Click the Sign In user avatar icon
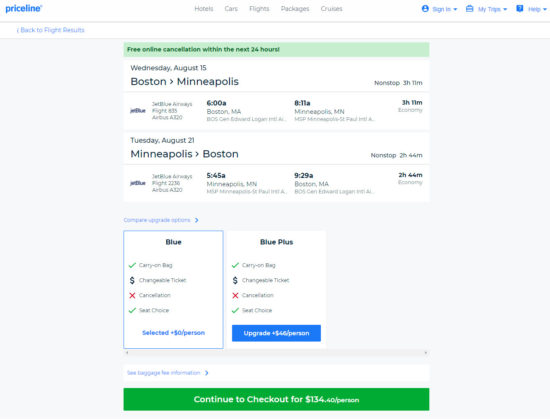This screenshot has height=419, width=550. (425, 9)
